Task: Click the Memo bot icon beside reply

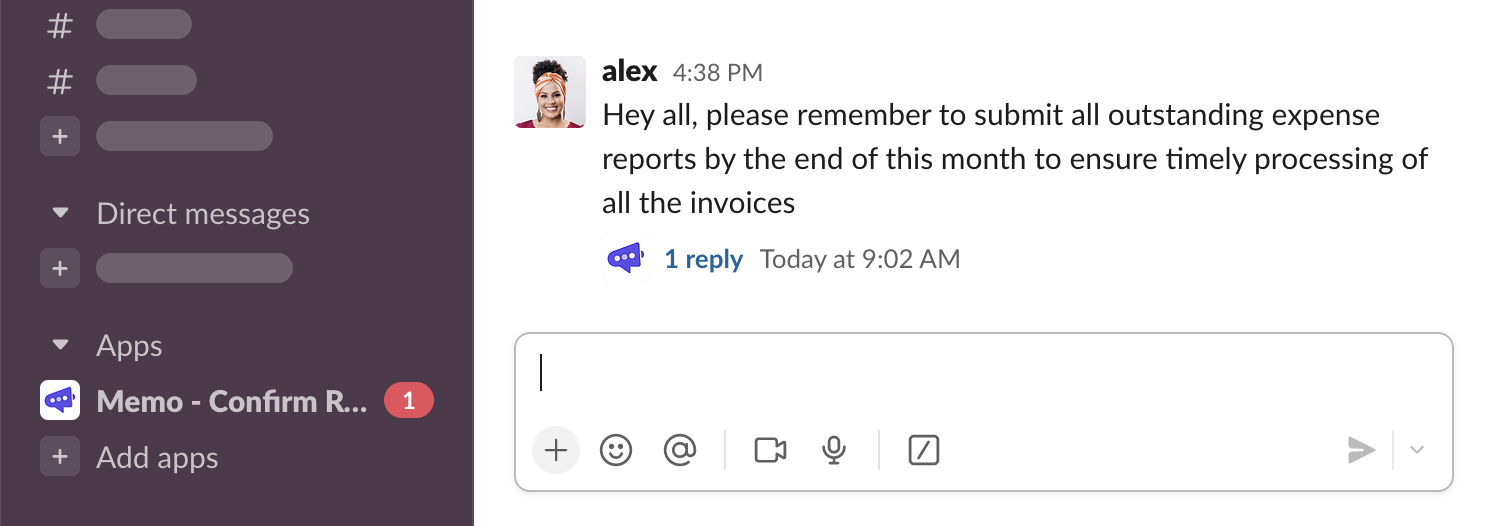Action: (626, 259)
